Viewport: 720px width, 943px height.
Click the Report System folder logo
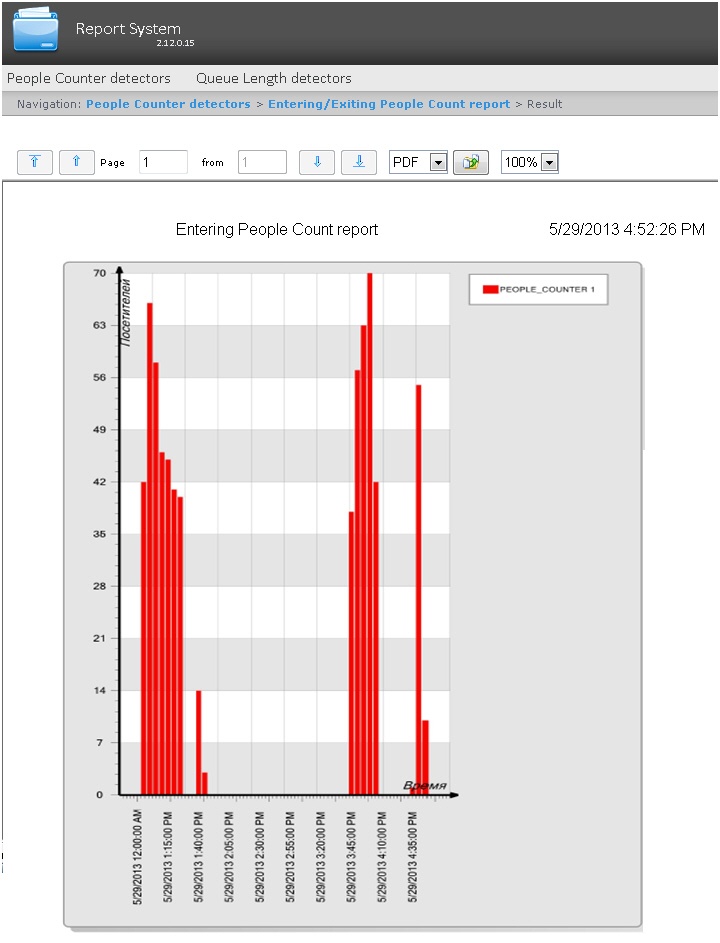[x=36, y=31]
